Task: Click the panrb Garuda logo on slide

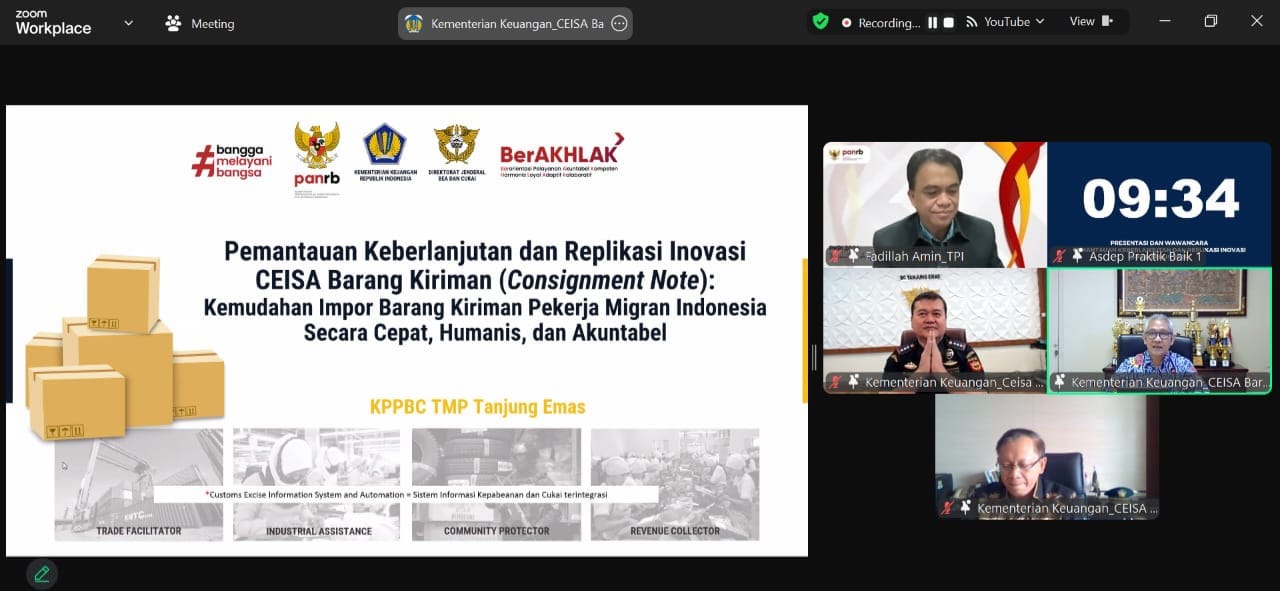Action: pos(316,157)
